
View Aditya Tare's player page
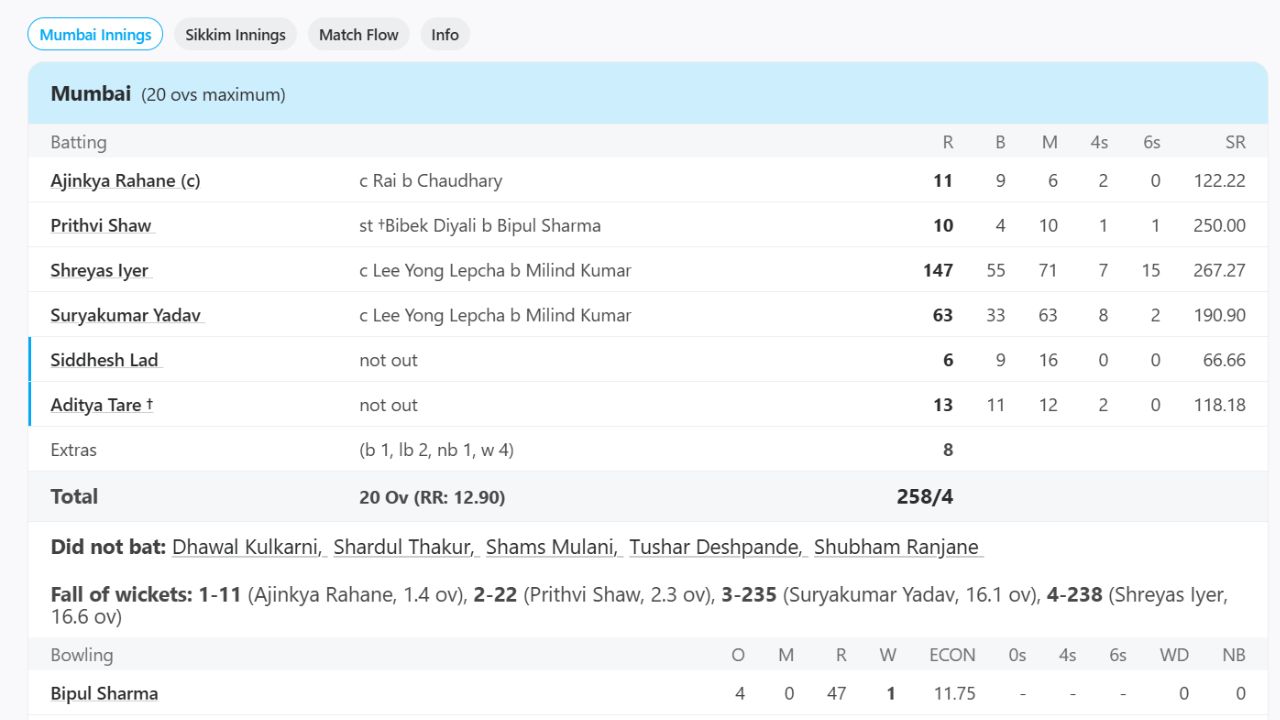(x=101, y=404)
